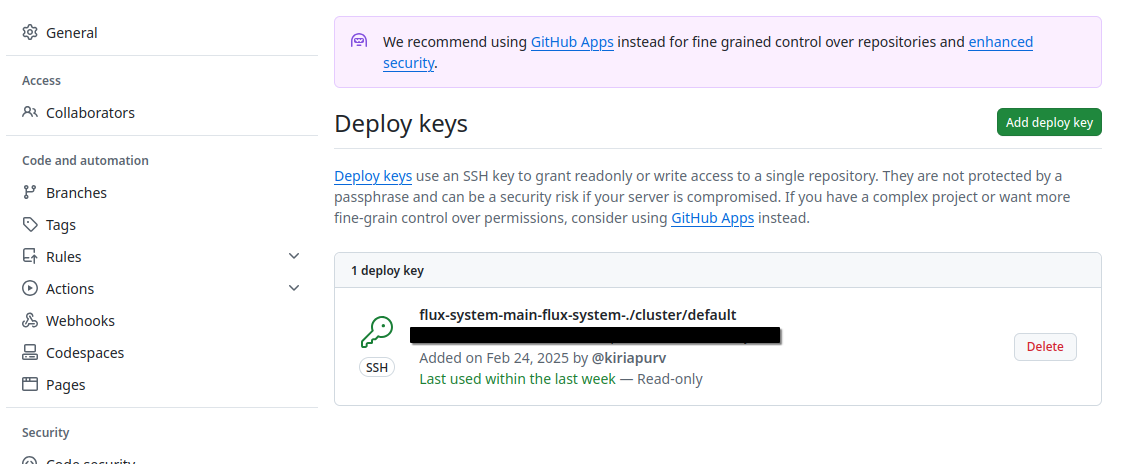This screenshot has height=464, width=1139.
Task: Click the green SSH key icon
Action: (377, 331)
